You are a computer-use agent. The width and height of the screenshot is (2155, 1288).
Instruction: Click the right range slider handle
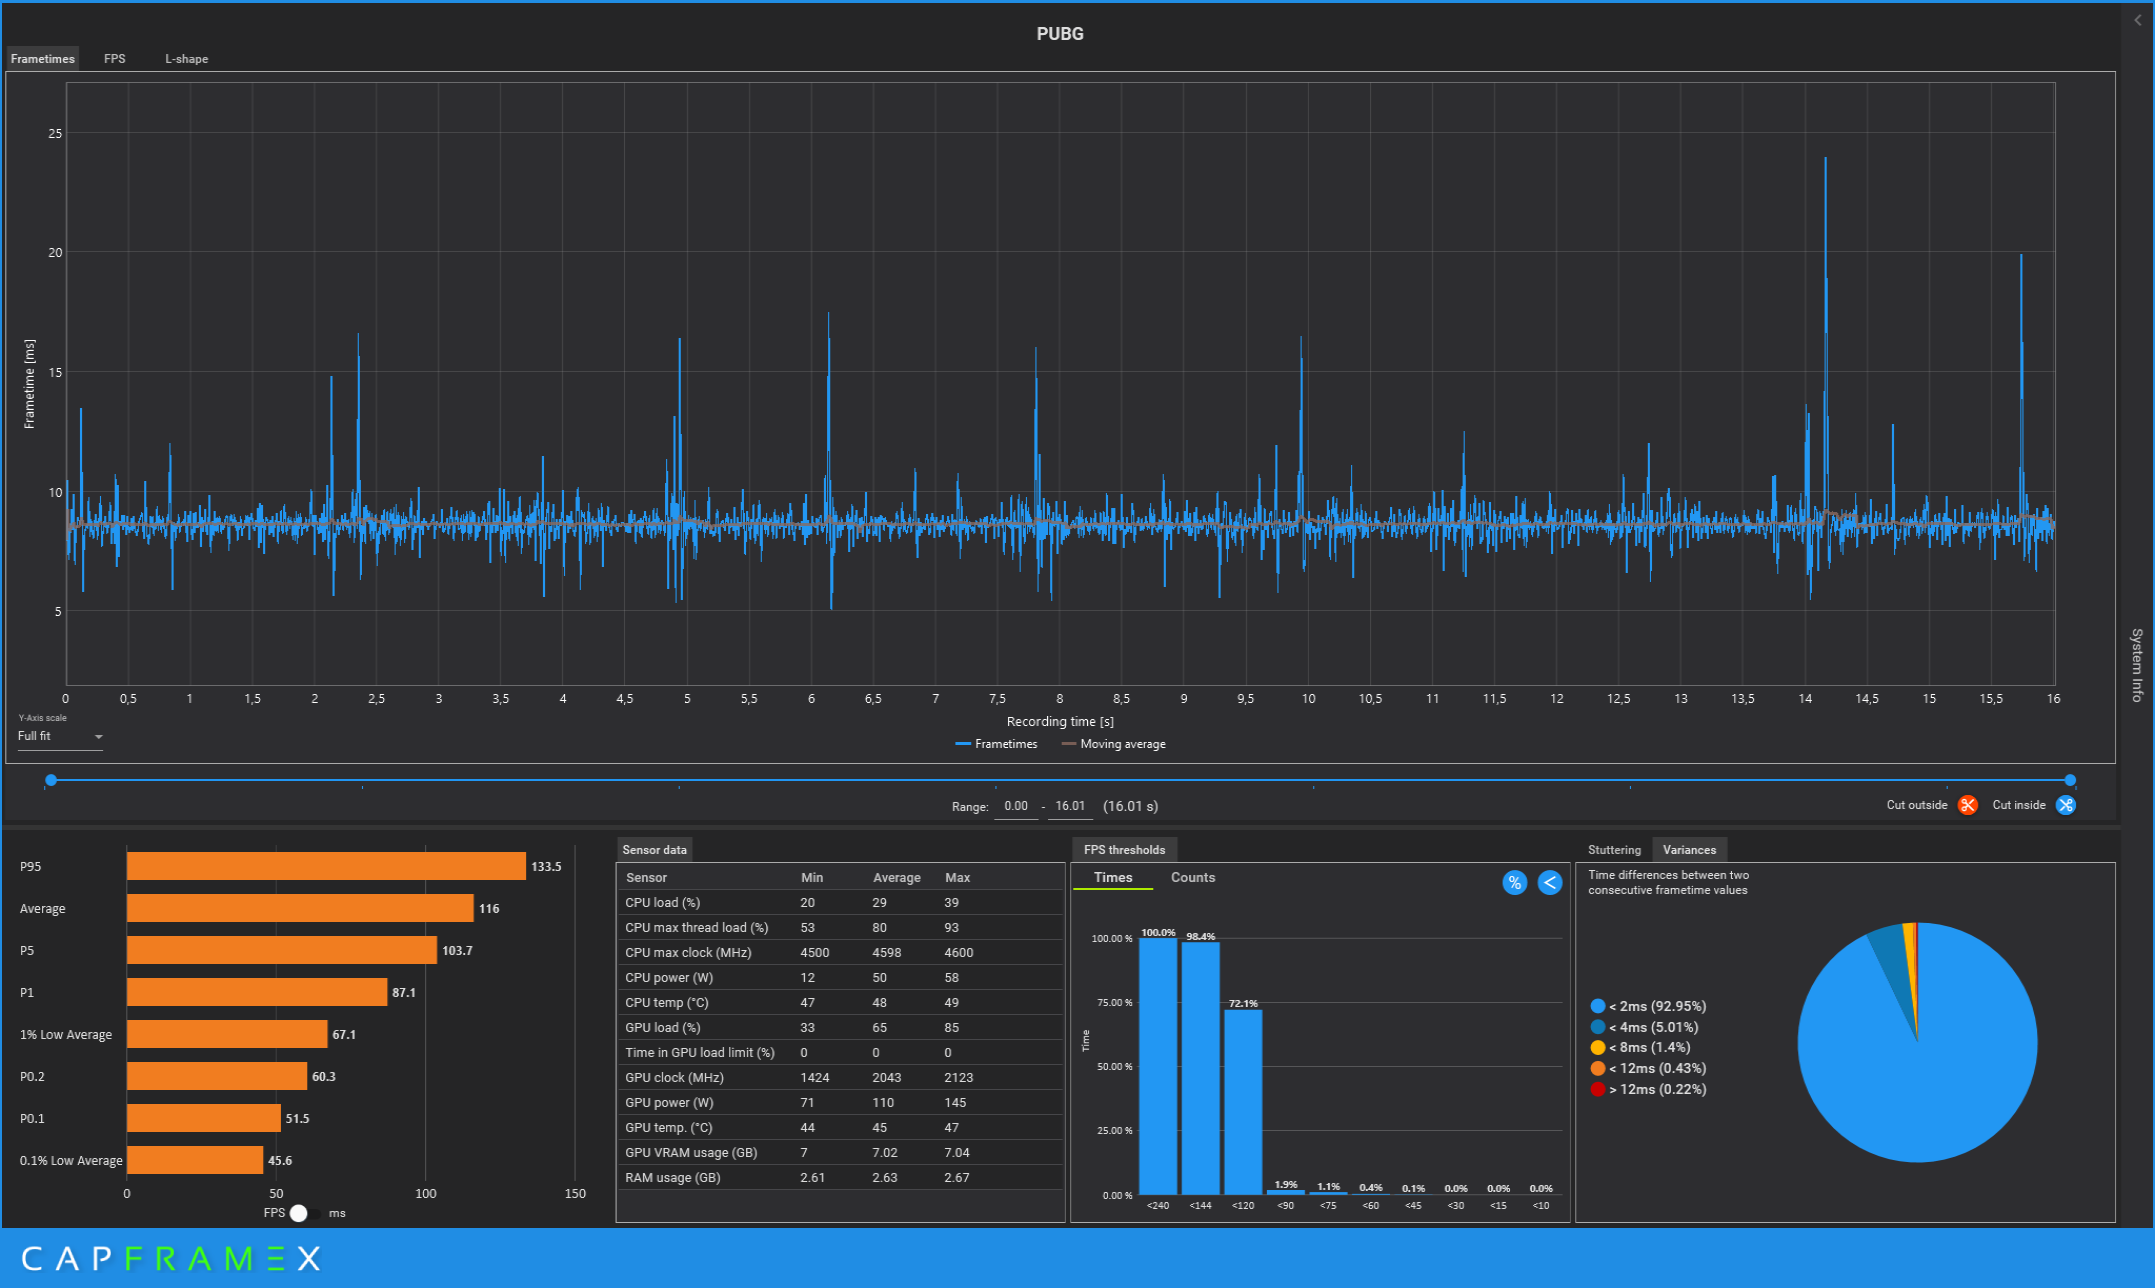(2070, 780)
